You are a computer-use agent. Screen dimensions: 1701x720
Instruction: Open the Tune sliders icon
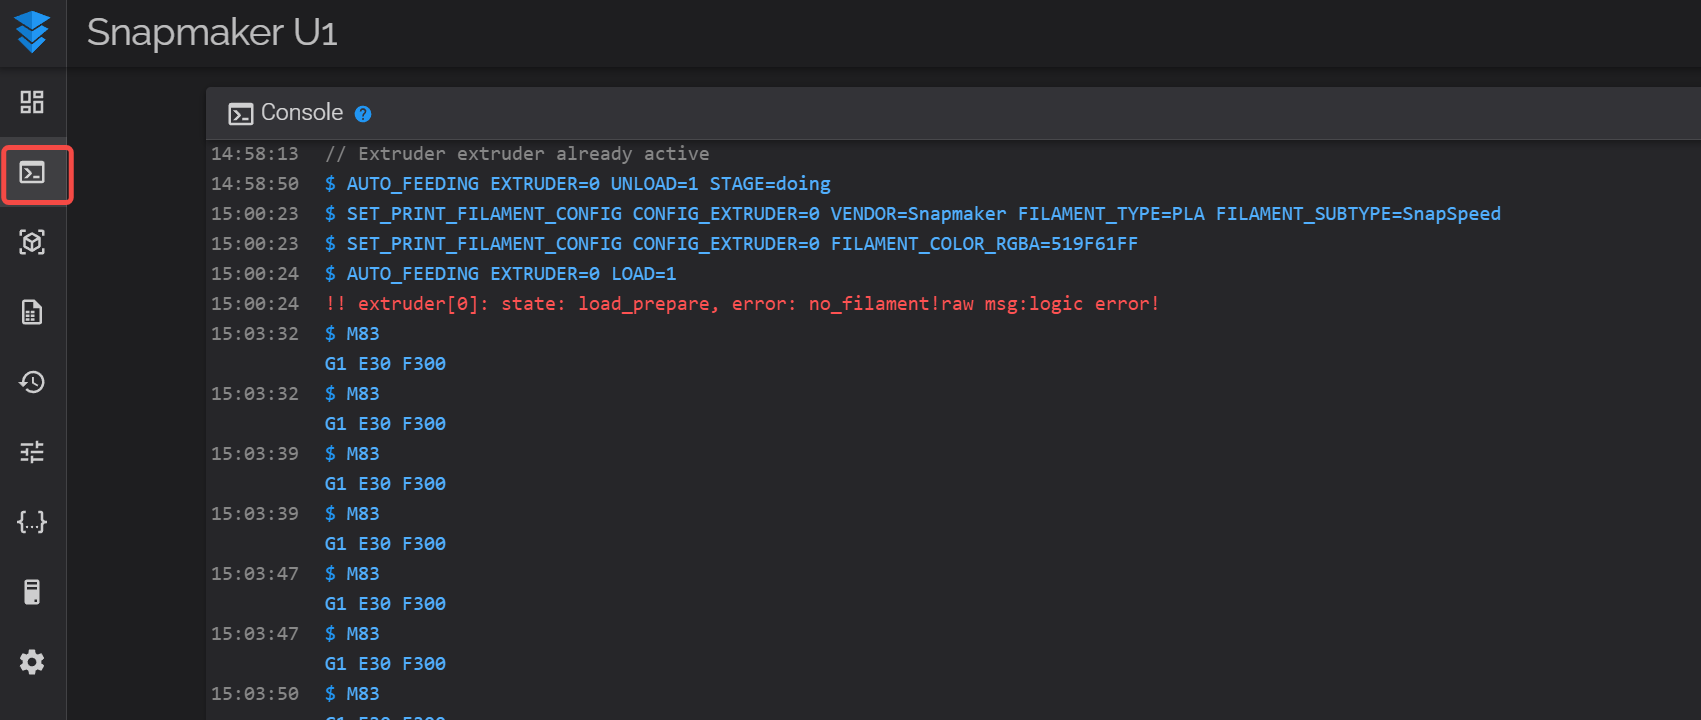[32, 452]
